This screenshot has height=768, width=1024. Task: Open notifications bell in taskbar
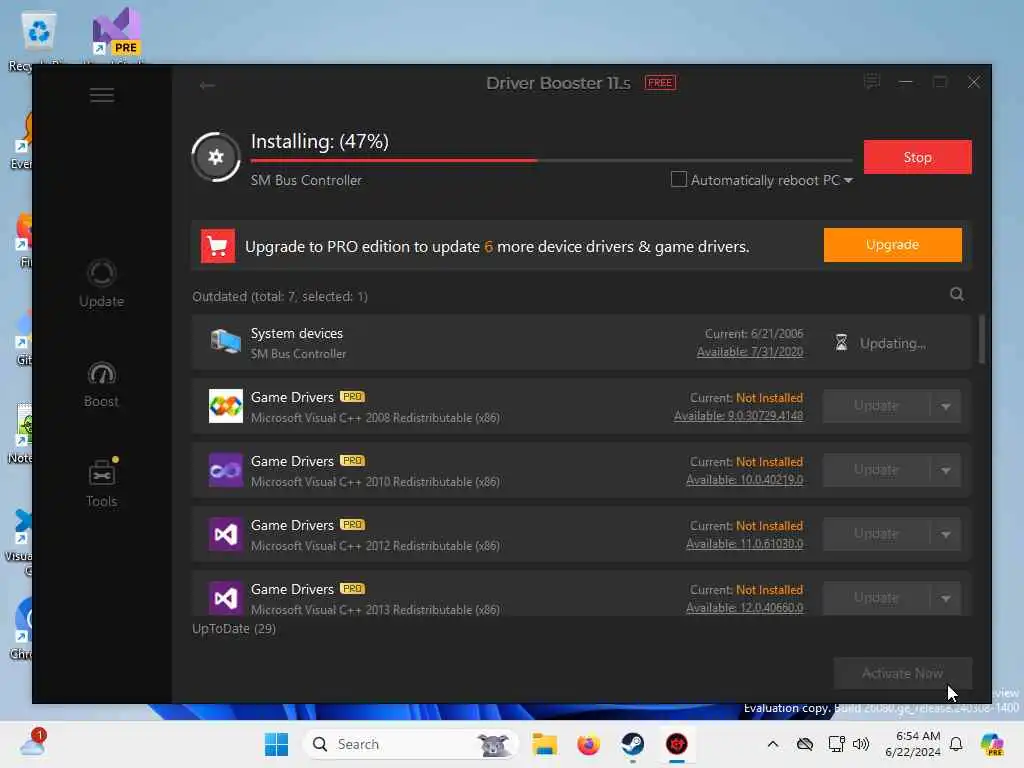coord(956,744)
